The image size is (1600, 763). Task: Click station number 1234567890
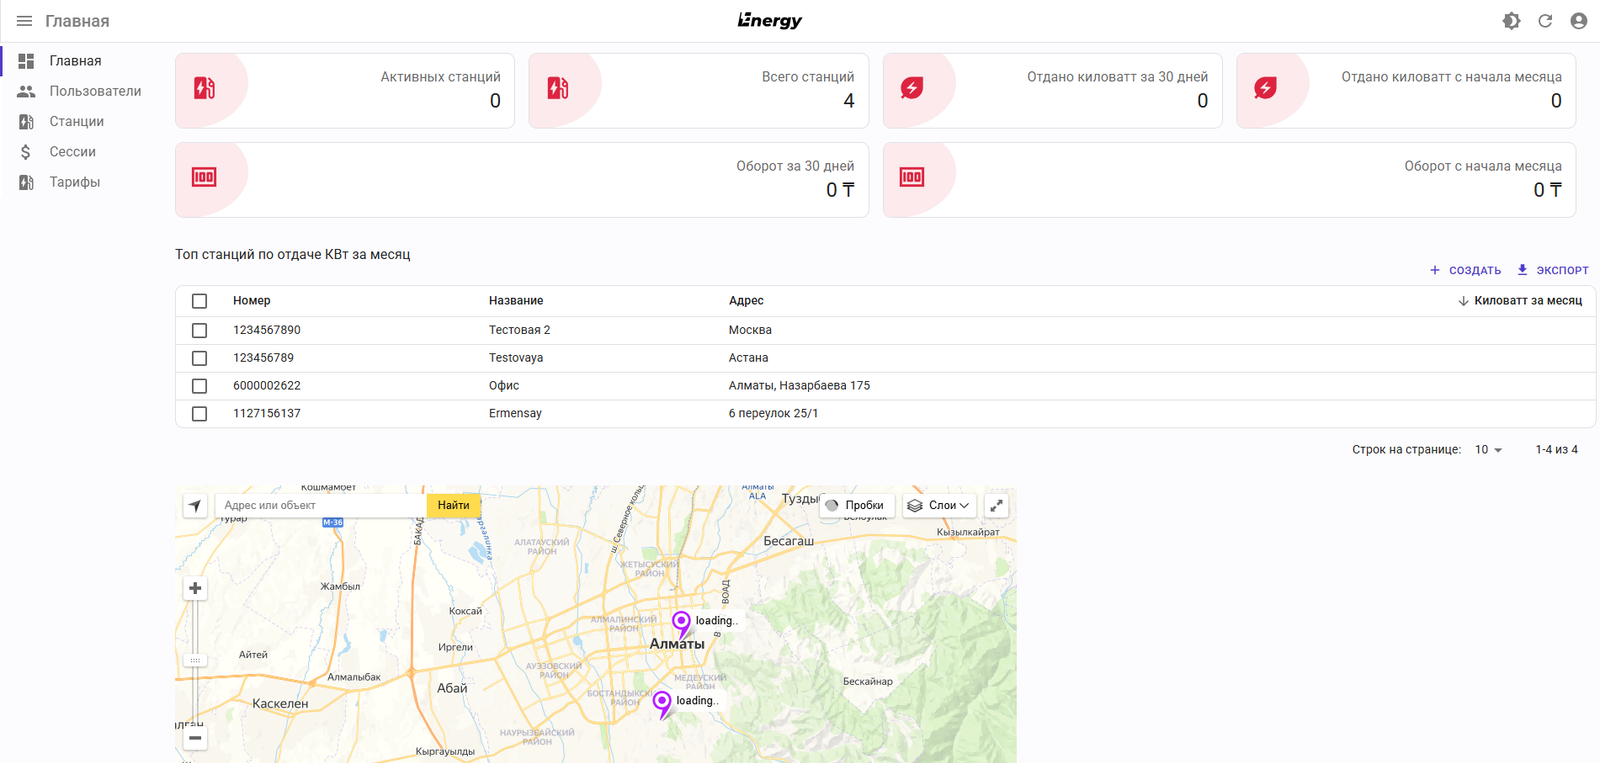267,330
